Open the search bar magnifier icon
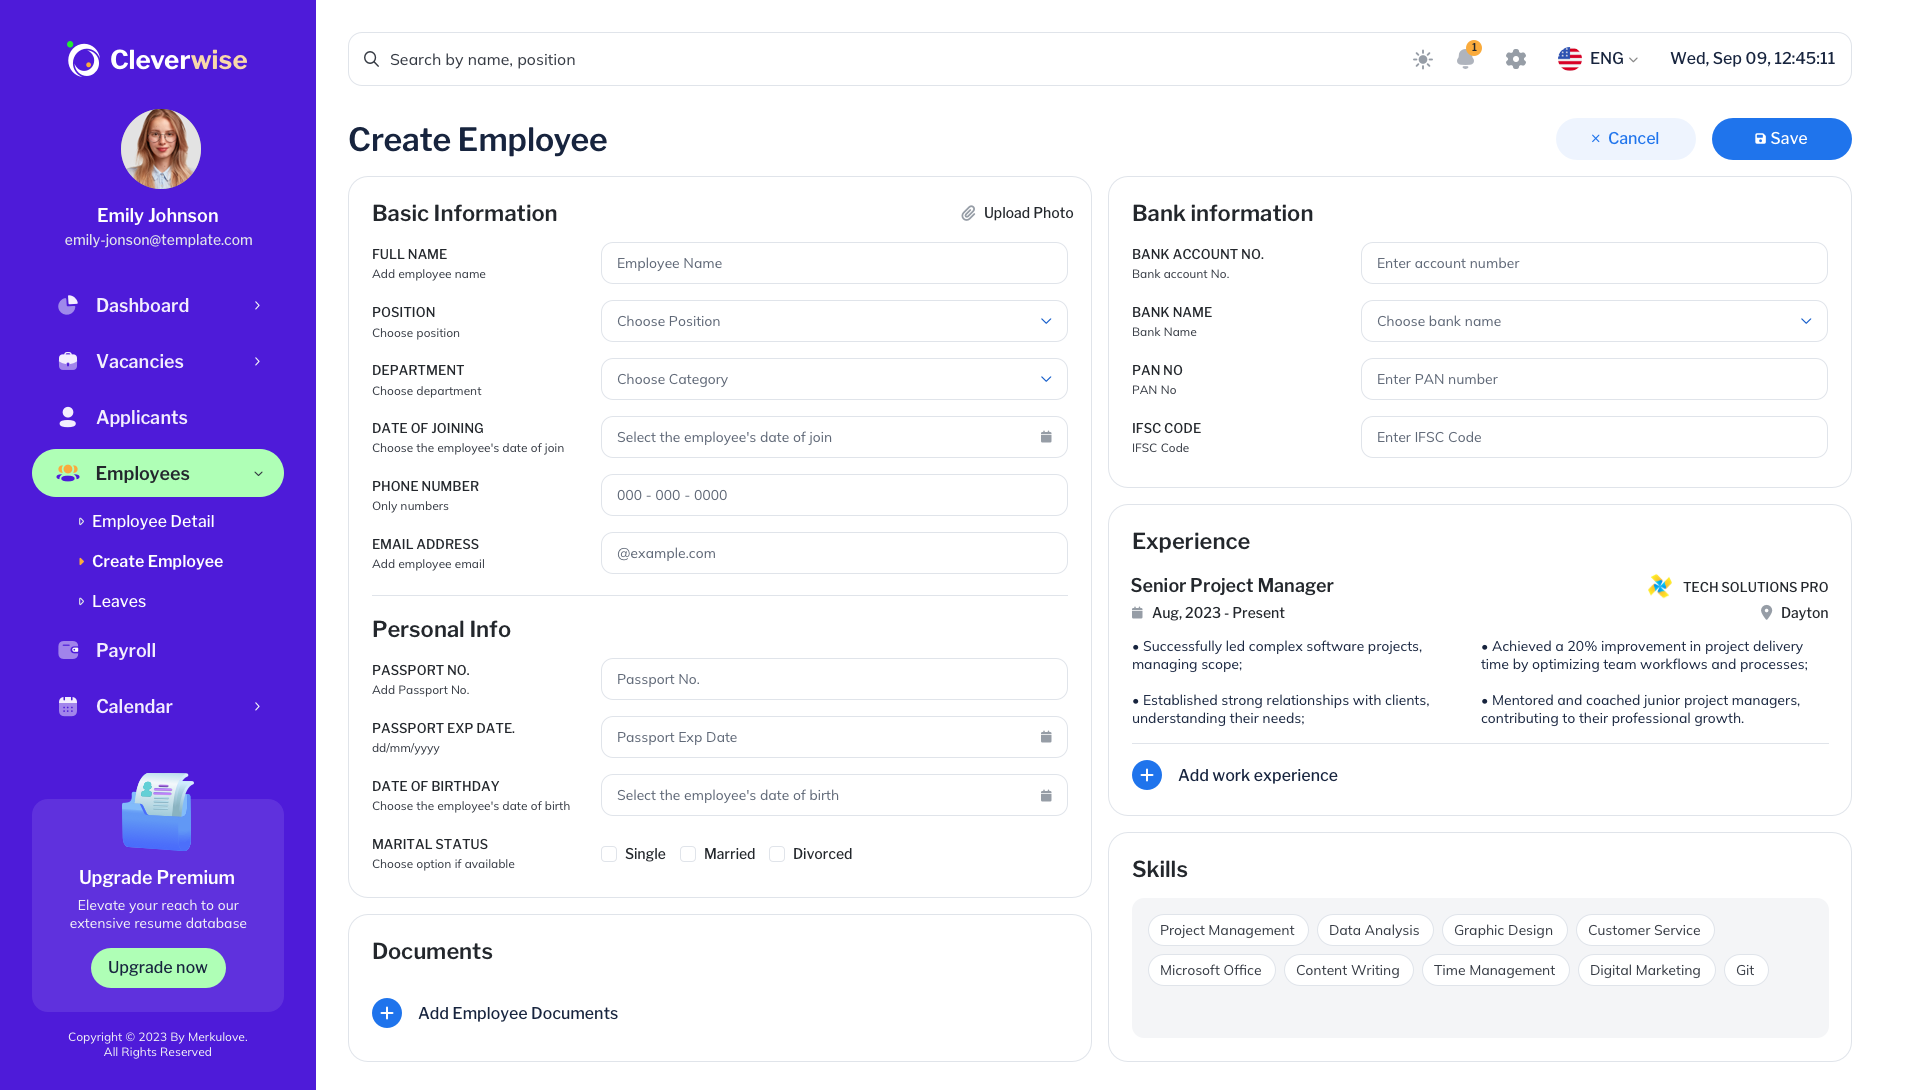Viewport: 1920px width, 1090px height. tap(371, 59)
